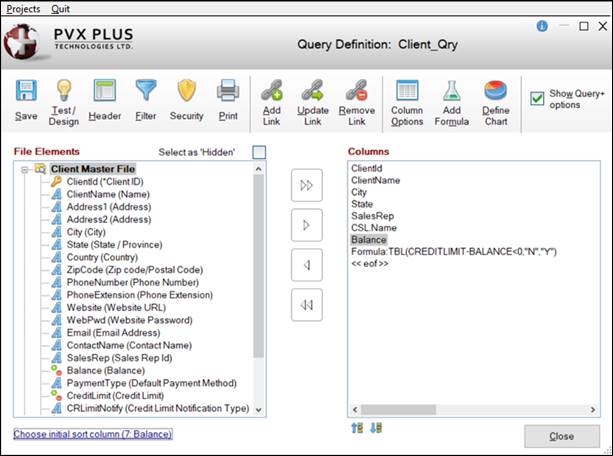Click the vertical scrollbar thumb in File Elements
Viewport: 613px width, 456px height.
(258, 266)
